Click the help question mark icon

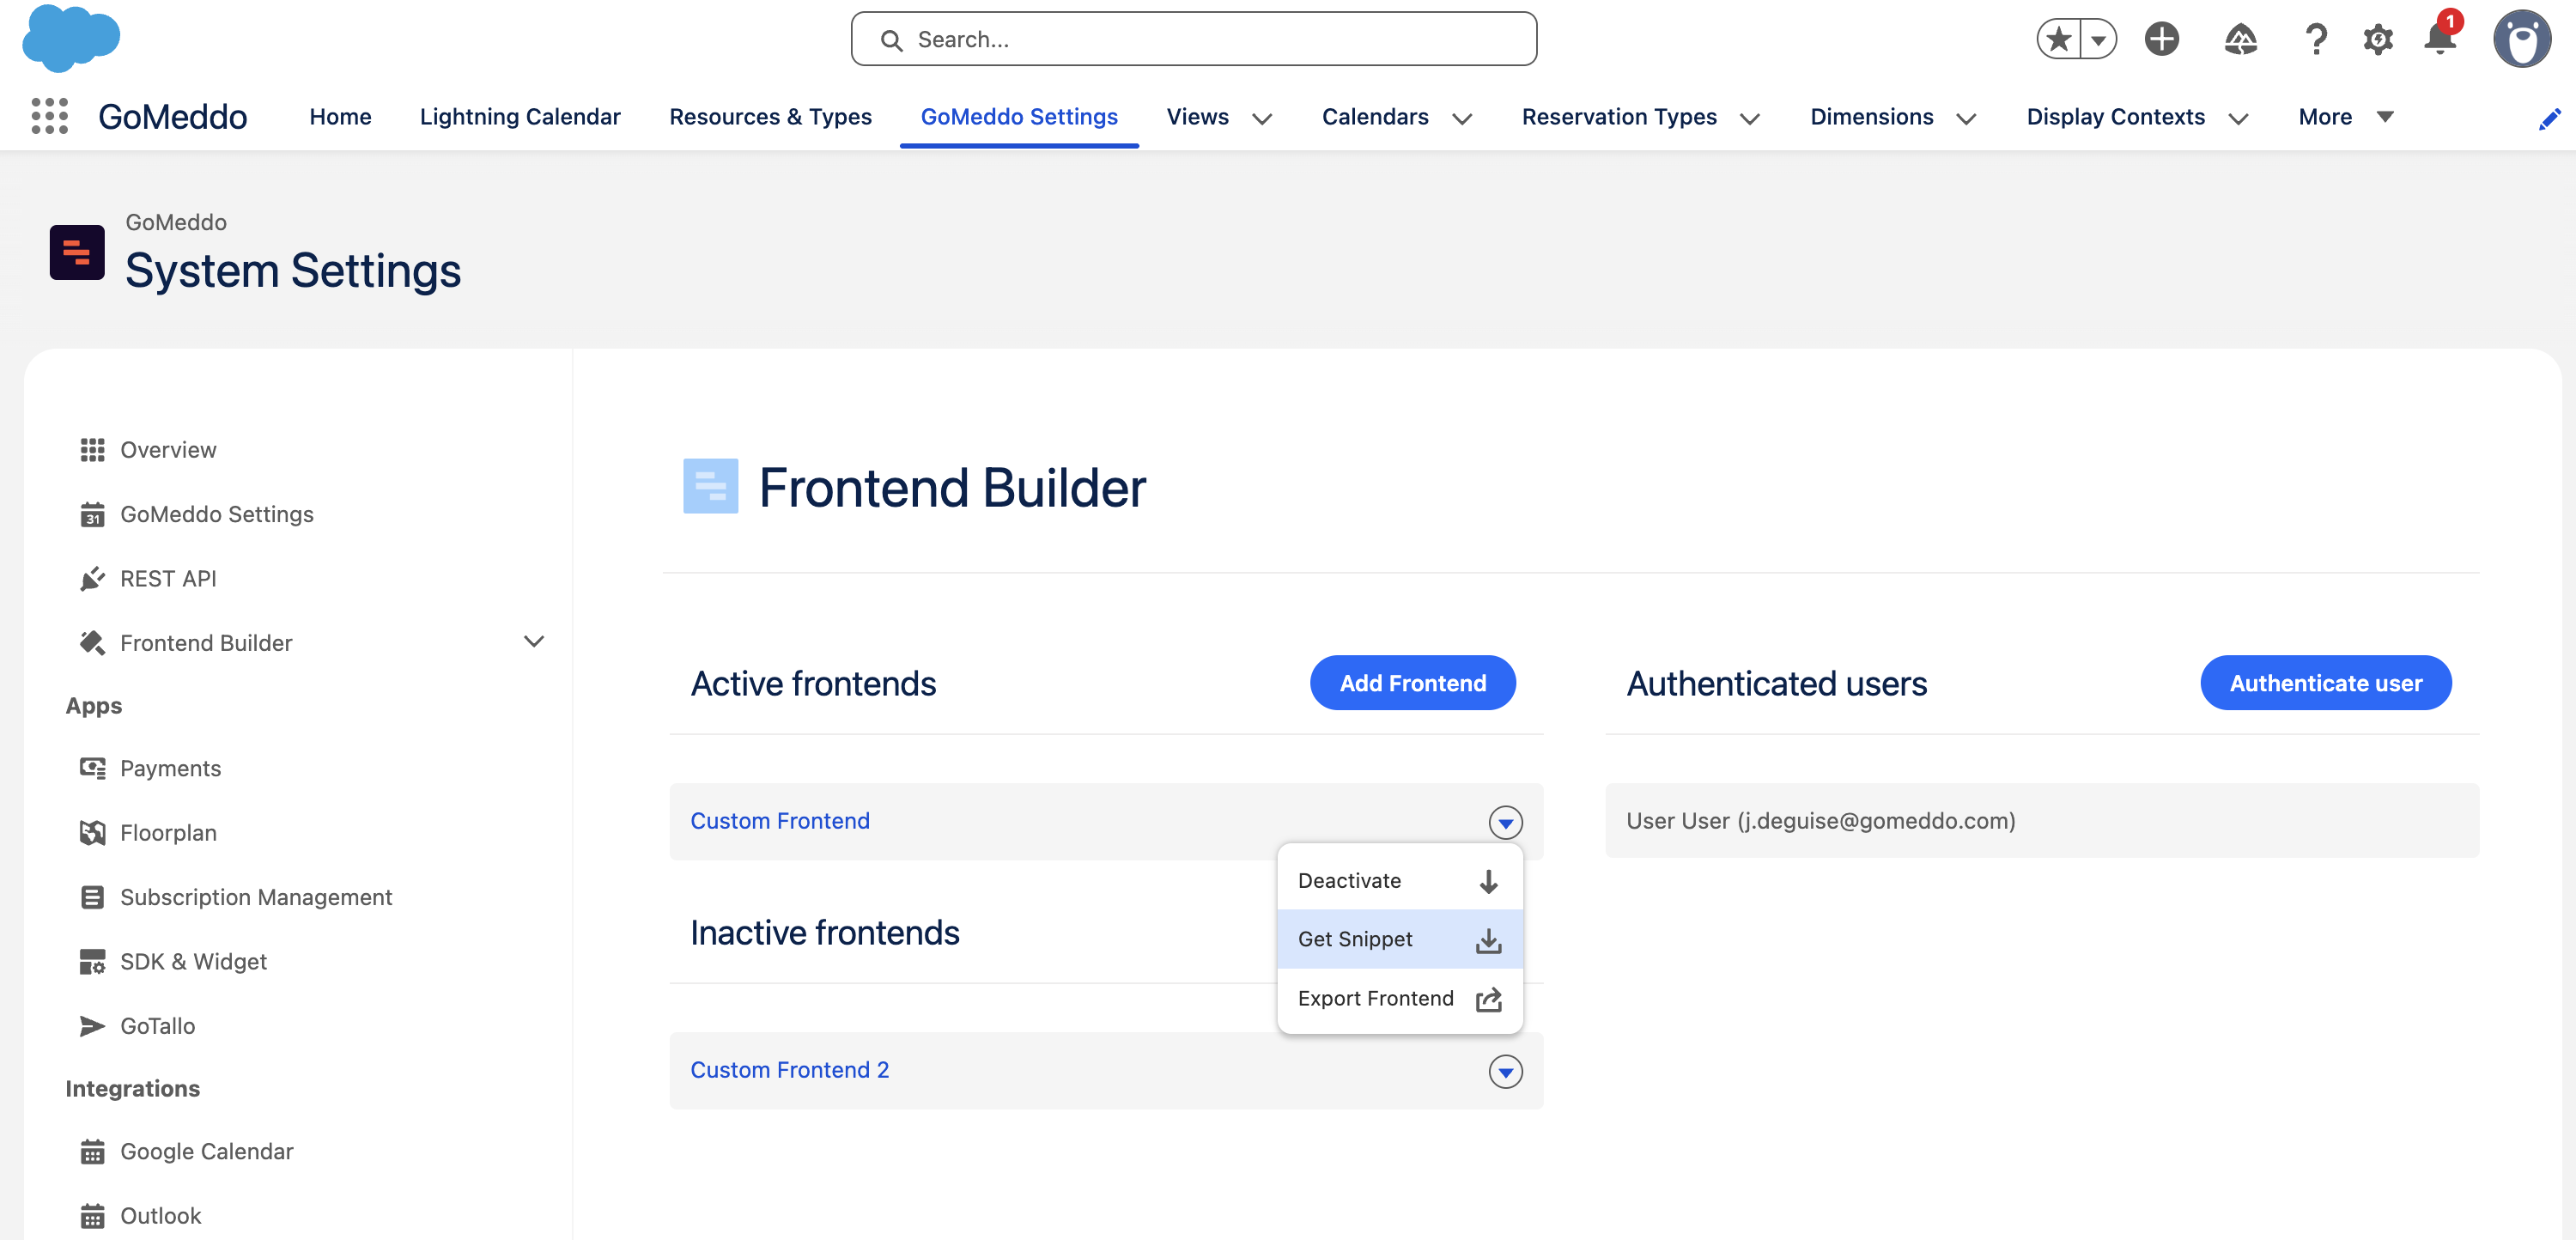[2315, 39]
